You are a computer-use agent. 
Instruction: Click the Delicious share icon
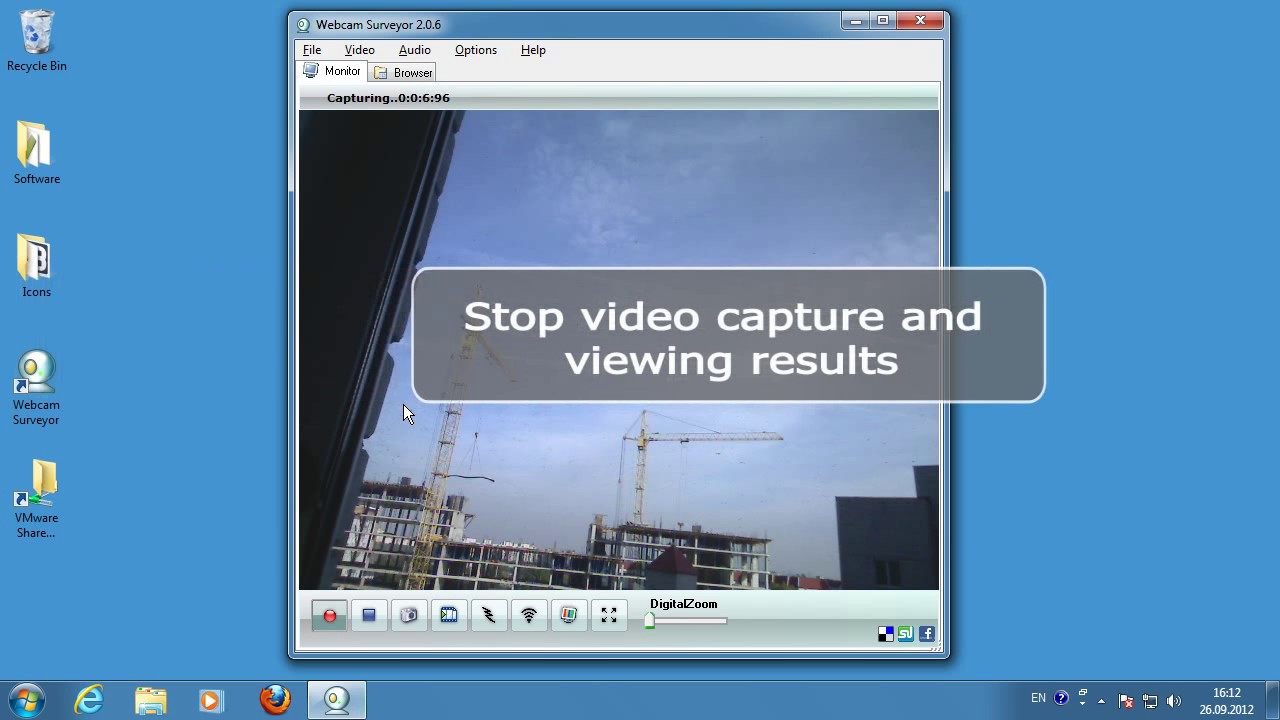click(x=885, y=634)
